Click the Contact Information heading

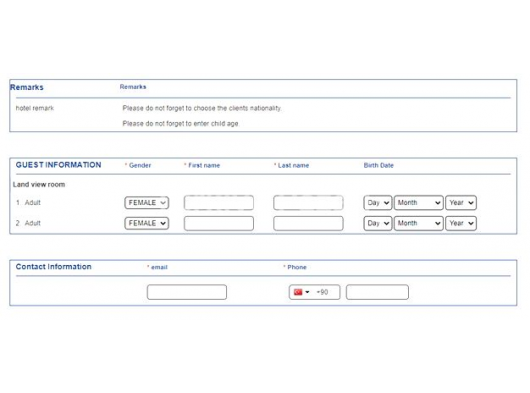[x=53, y=267]
